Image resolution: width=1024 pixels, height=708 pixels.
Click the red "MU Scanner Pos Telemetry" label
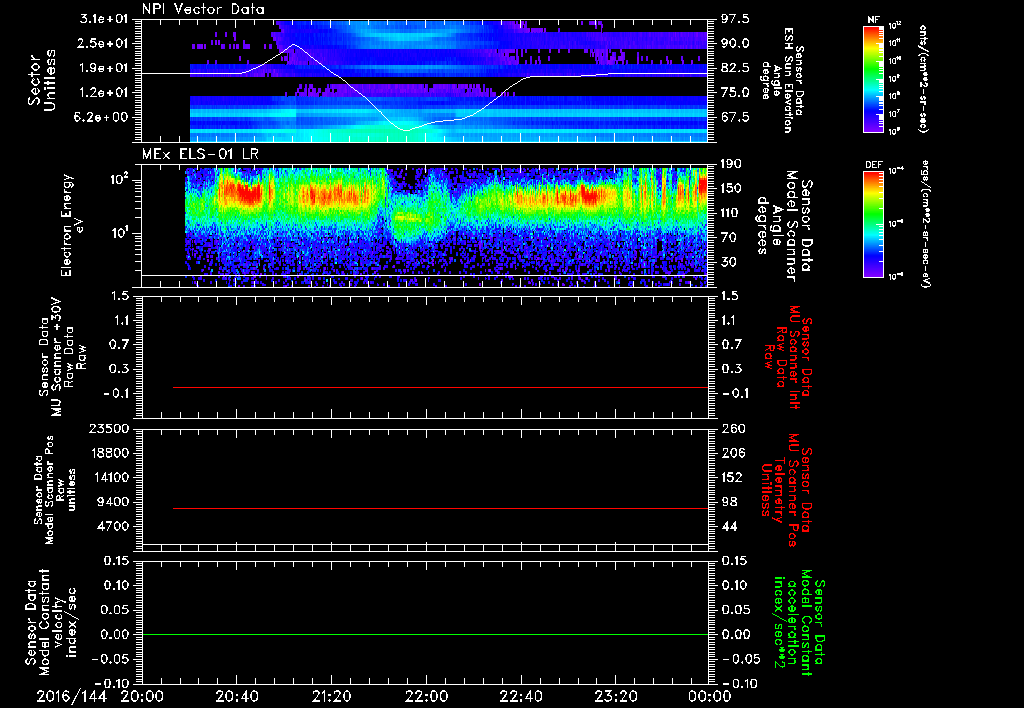pos(786,490)
